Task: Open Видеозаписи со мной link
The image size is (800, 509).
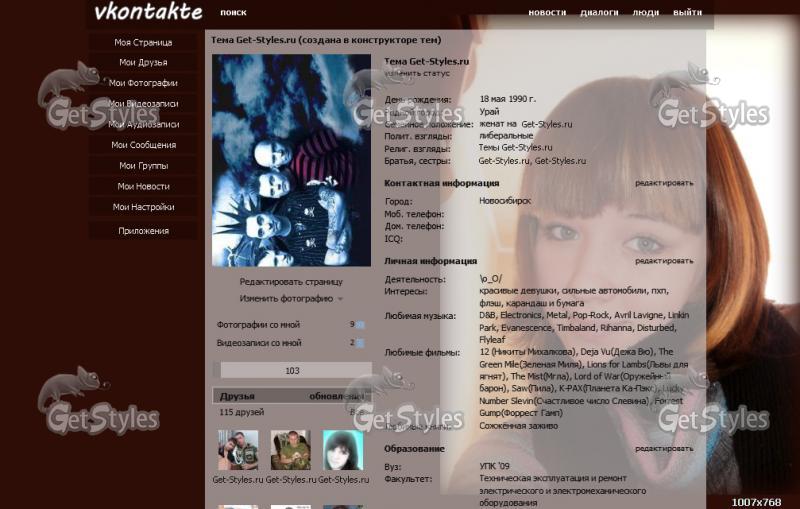Action: (x=259, y=343)
